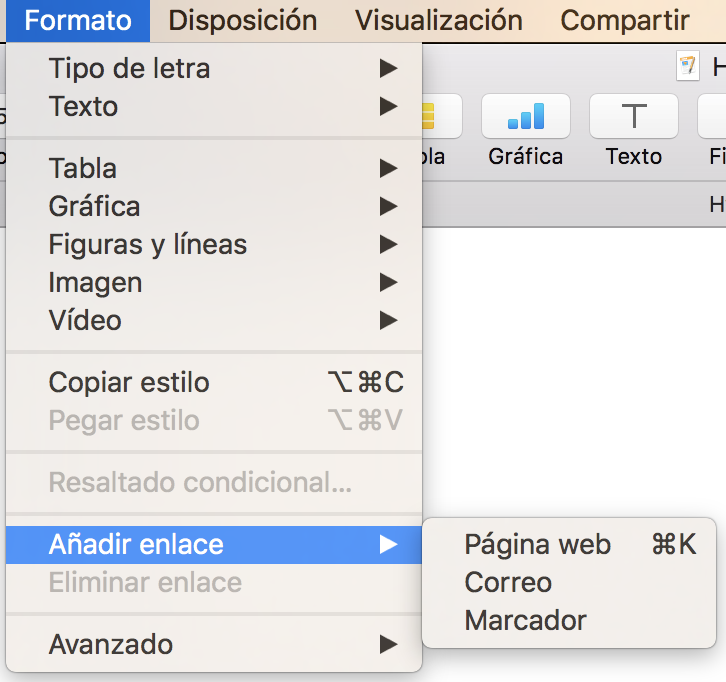
Task: Click the Gráfica chart icon in the toolbar
Action: pos(526,117)
